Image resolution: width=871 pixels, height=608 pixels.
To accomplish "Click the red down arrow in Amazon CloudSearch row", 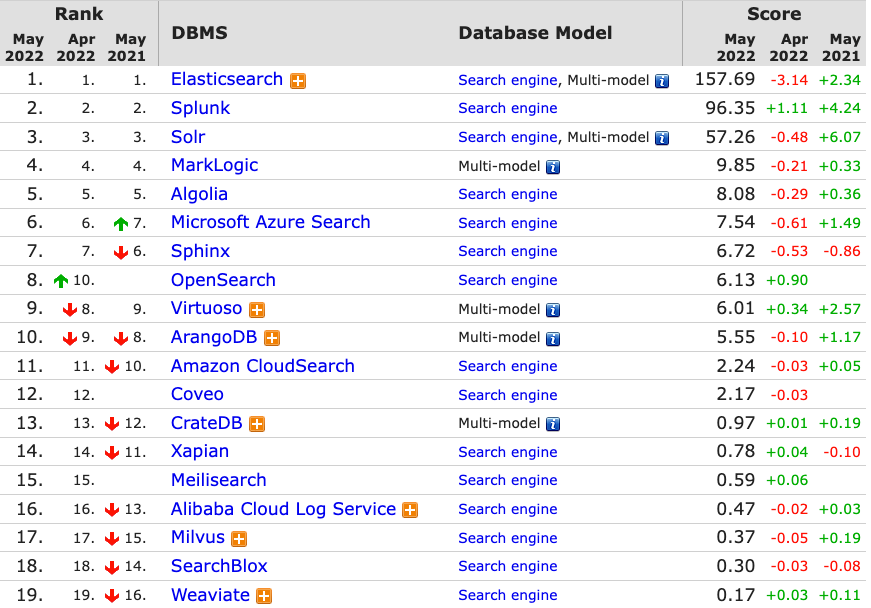I will click(112, 367).
